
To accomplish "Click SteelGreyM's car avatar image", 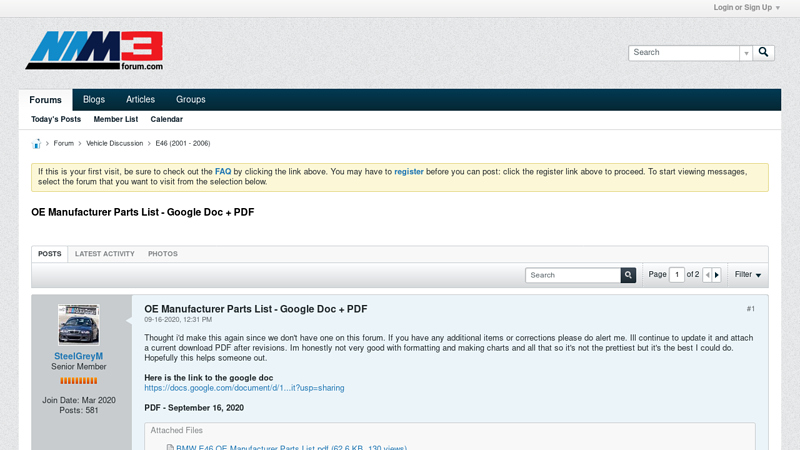I will point(78,325).
